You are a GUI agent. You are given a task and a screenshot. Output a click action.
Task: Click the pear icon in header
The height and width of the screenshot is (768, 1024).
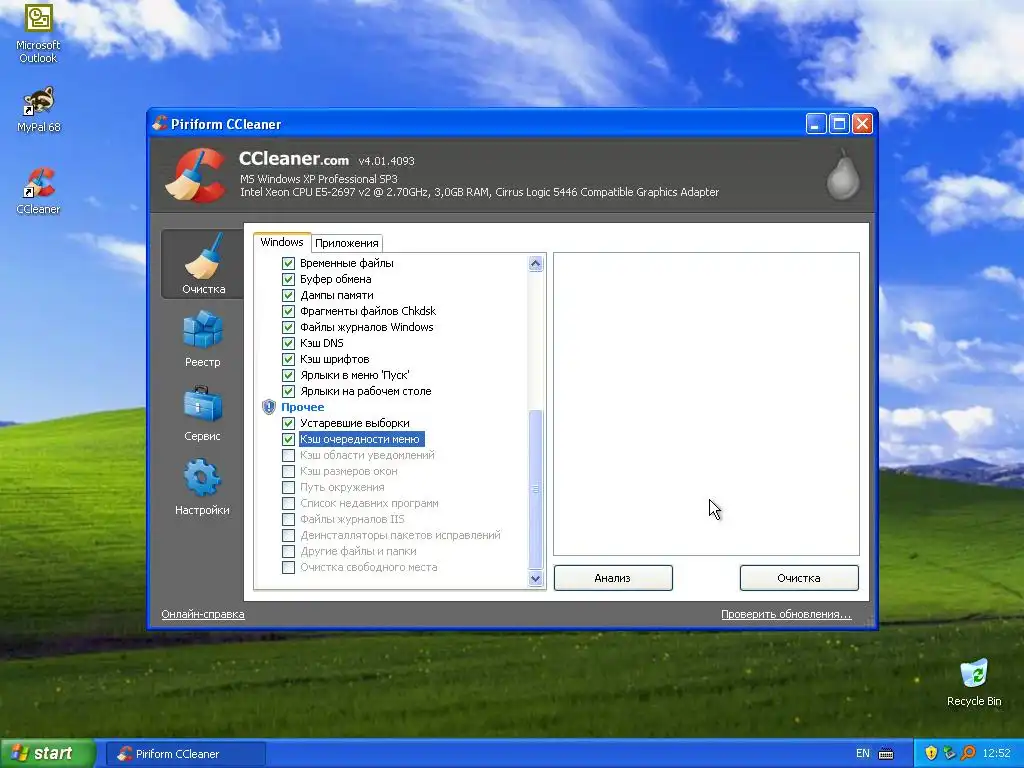point(843,175)
